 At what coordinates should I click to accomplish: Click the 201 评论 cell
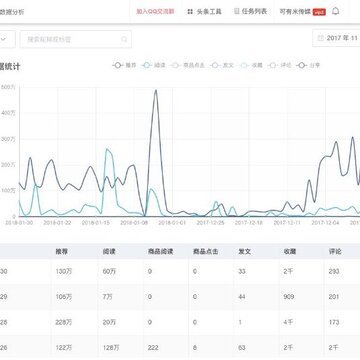(334, 297)
